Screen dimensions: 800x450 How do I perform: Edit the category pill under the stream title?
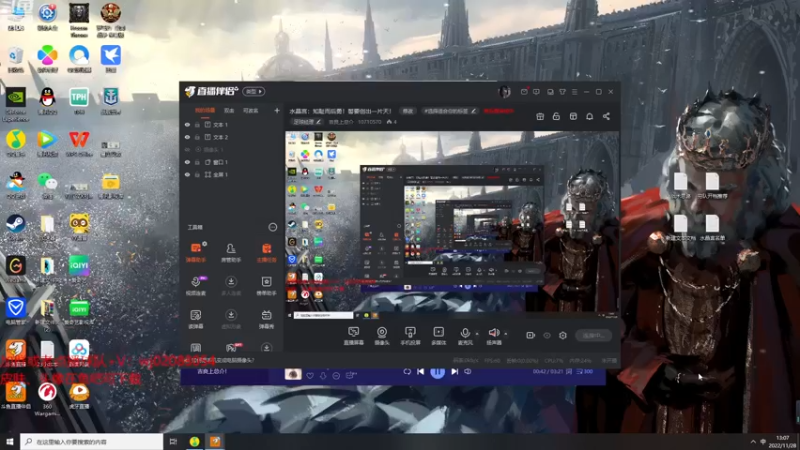click(307, 122)
